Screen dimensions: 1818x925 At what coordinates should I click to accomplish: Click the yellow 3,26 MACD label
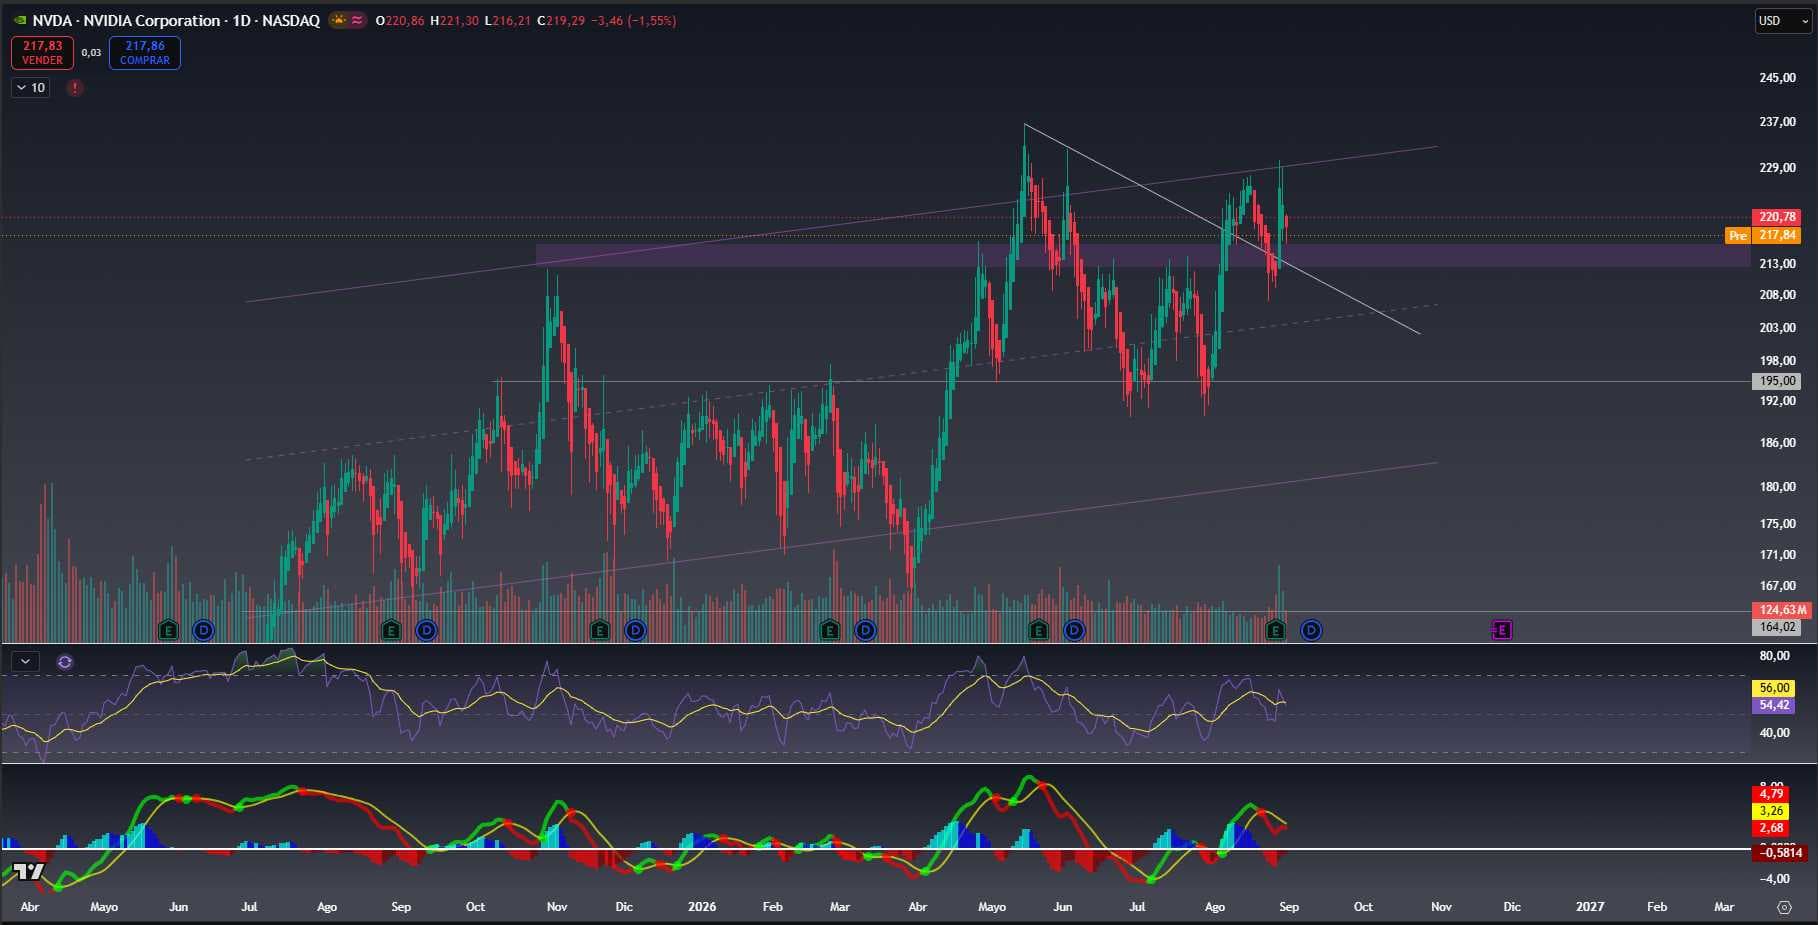pyautogui.click(x=1771, y=811)
